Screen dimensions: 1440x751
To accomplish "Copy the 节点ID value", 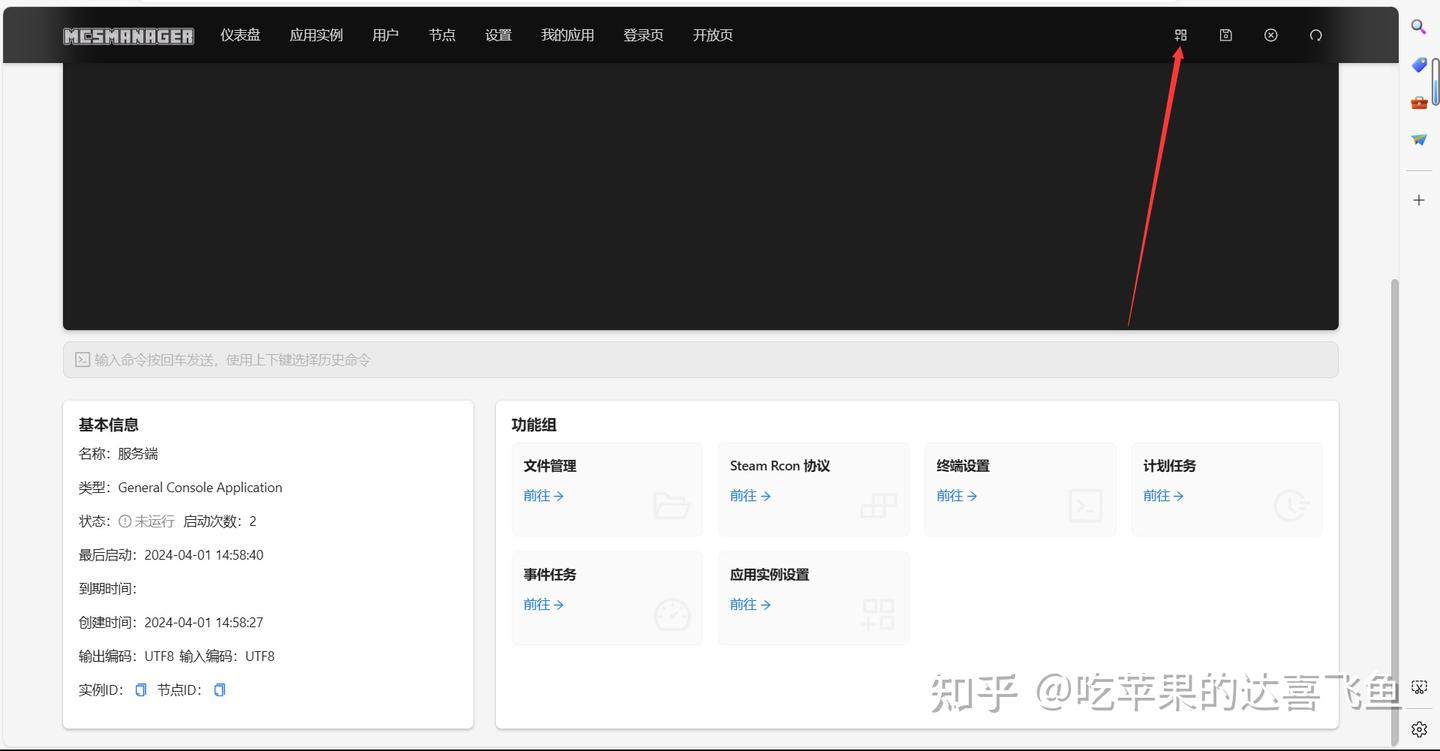I will [220, 690].
